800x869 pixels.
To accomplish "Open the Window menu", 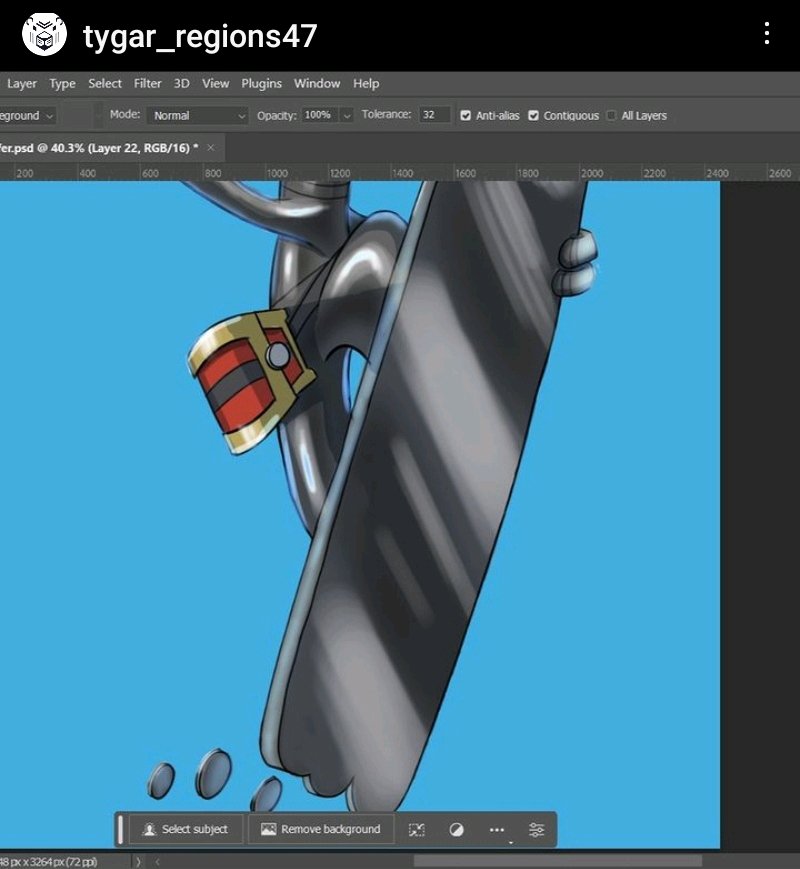I will click(317, 84).
